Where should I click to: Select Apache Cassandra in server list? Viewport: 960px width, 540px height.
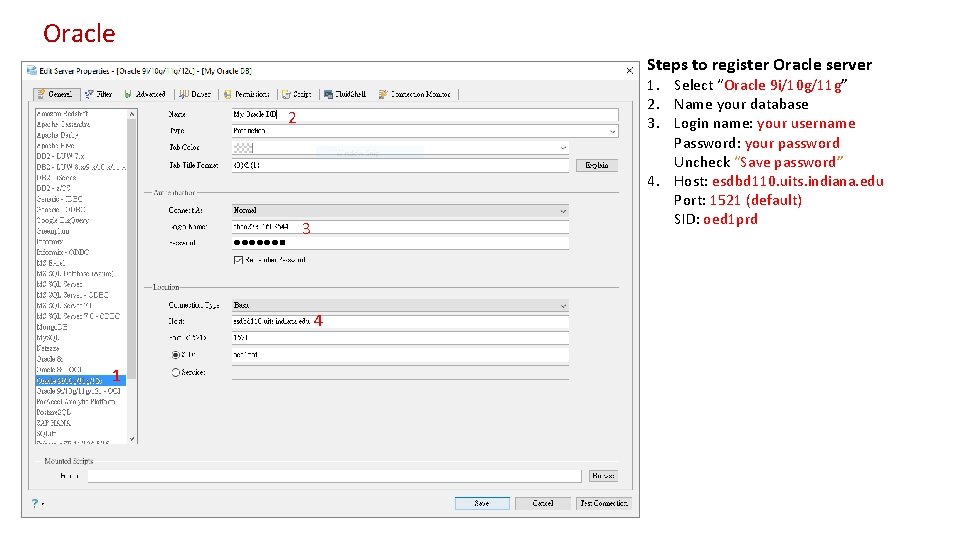63,124
